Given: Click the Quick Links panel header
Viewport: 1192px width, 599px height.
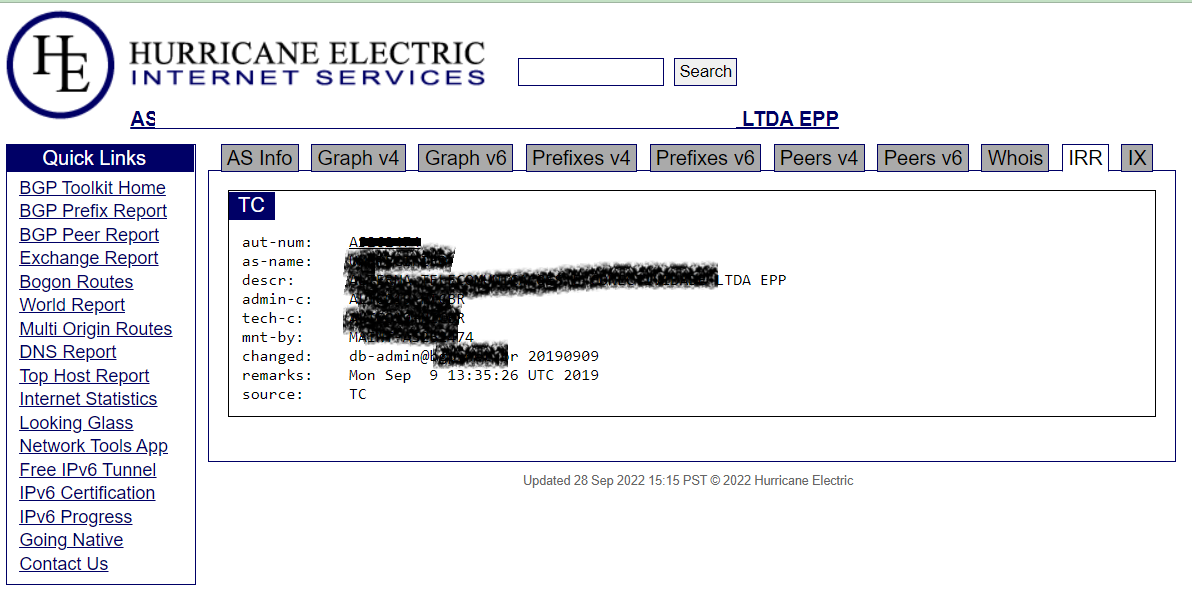Looking at the screenshot, I should click(100, 158).
